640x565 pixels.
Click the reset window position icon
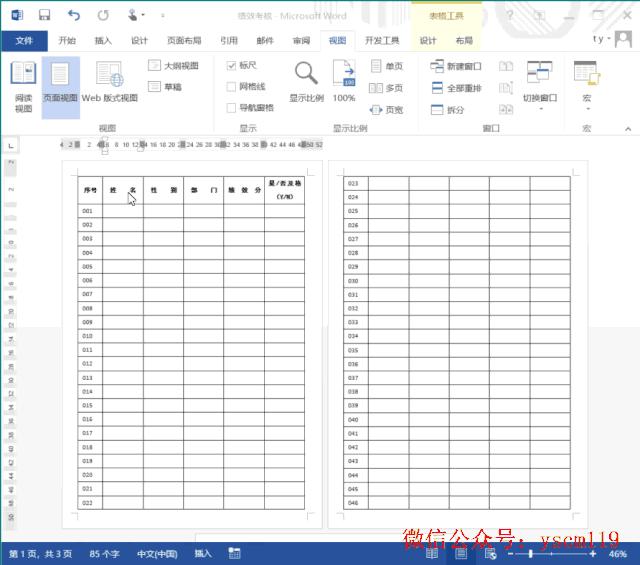[506, 109]
